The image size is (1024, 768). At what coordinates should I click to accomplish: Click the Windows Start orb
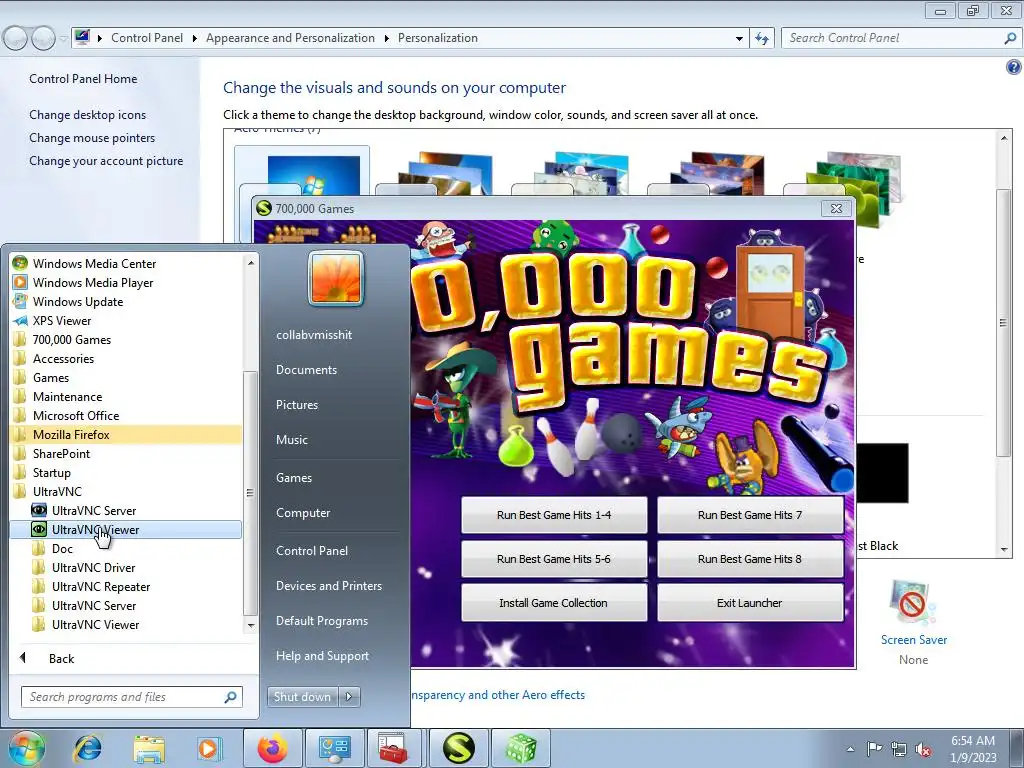tap(25, 748)
